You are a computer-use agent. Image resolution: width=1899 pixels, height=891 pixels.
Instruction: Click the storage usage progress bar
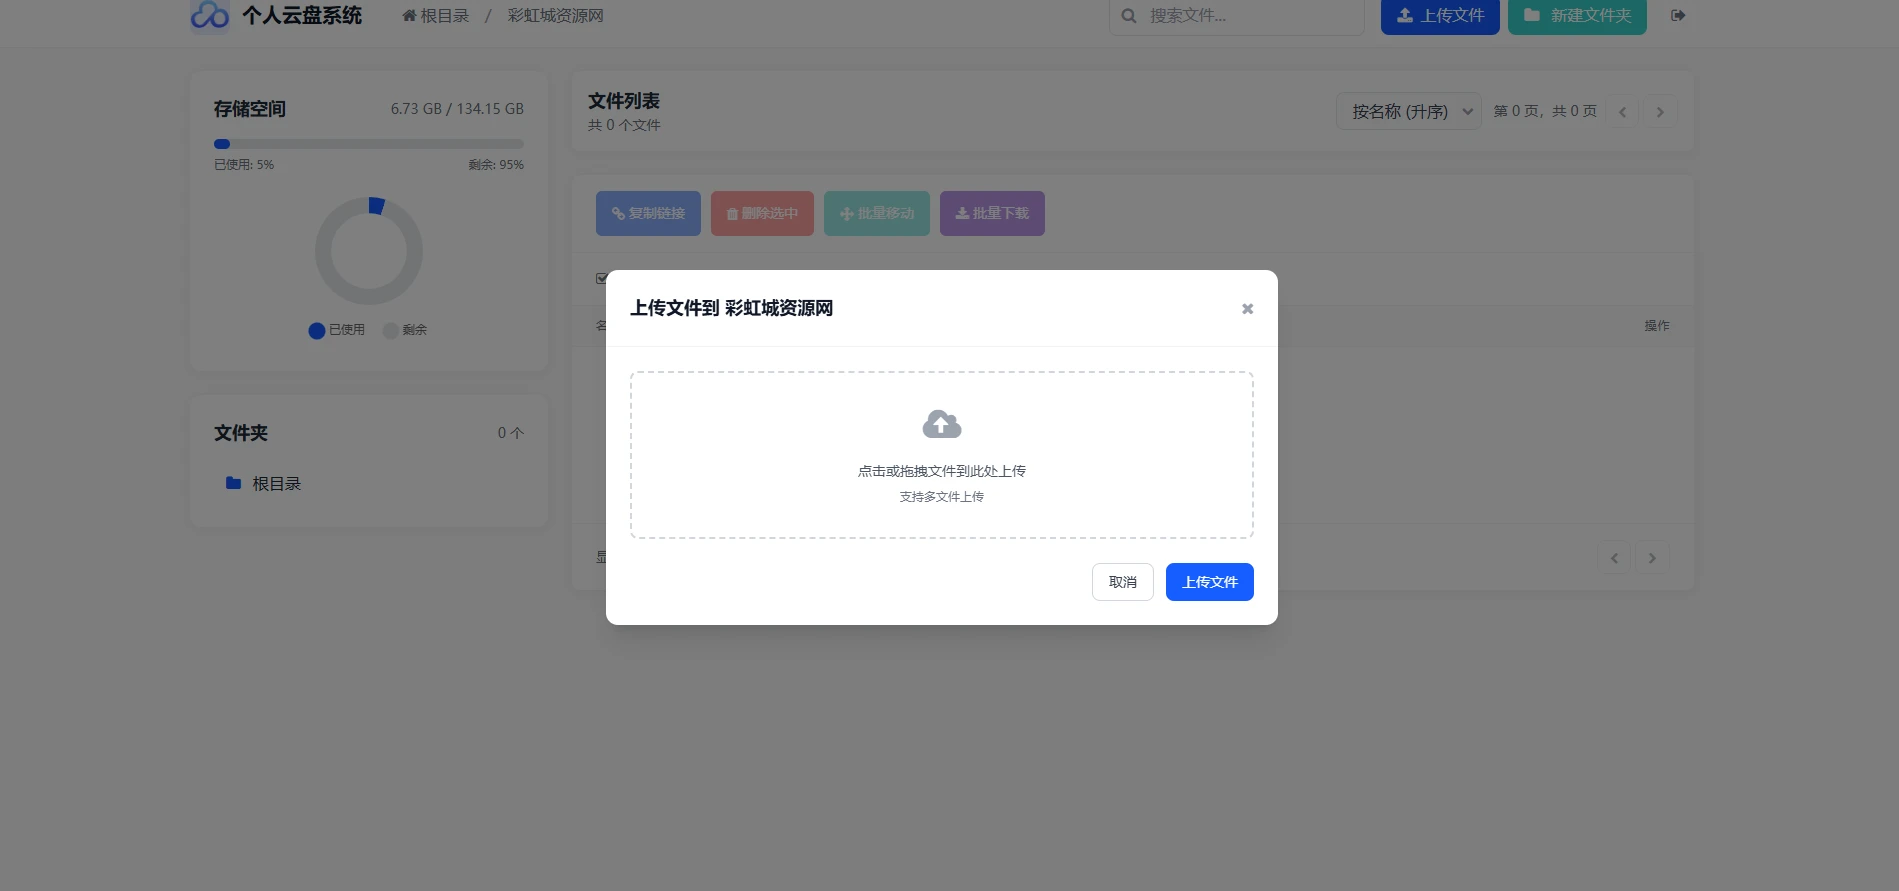(368, 144)
